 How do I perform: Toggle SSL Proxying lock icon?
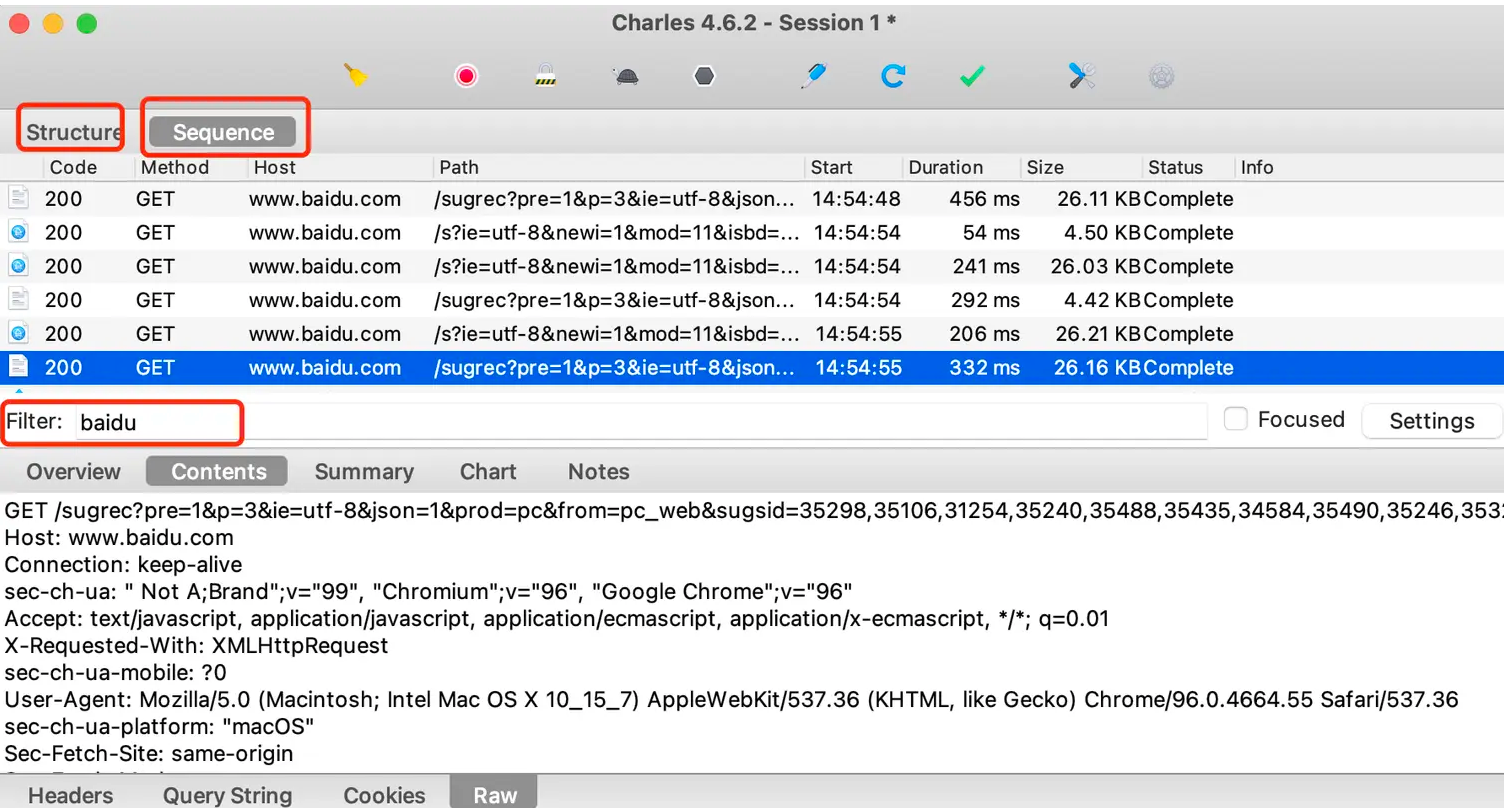[544, 76]
